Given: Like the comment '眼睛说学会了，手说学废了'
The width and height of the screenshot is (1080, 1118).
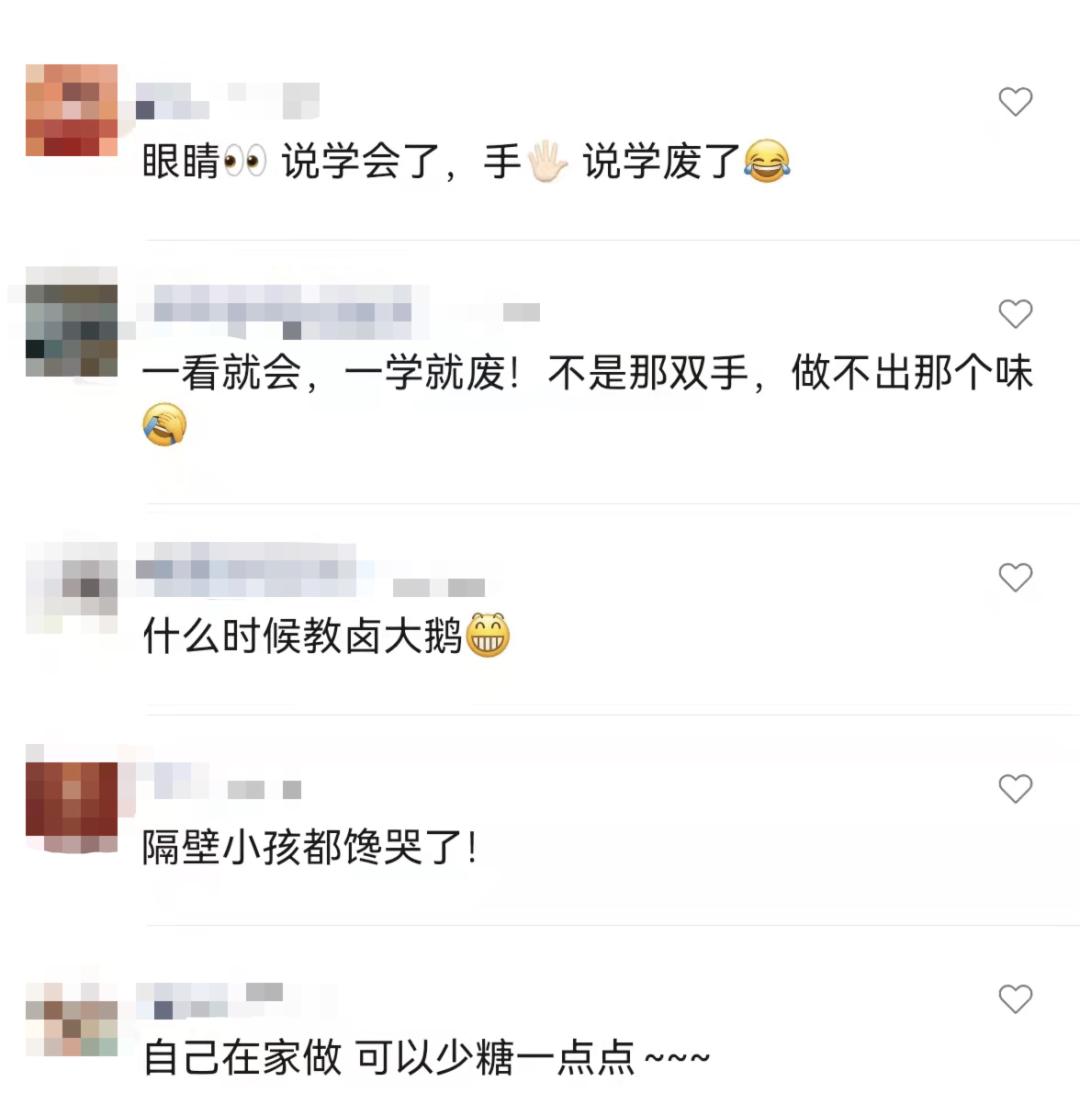Looking at the screenshot, I should tap(1015, 101).
